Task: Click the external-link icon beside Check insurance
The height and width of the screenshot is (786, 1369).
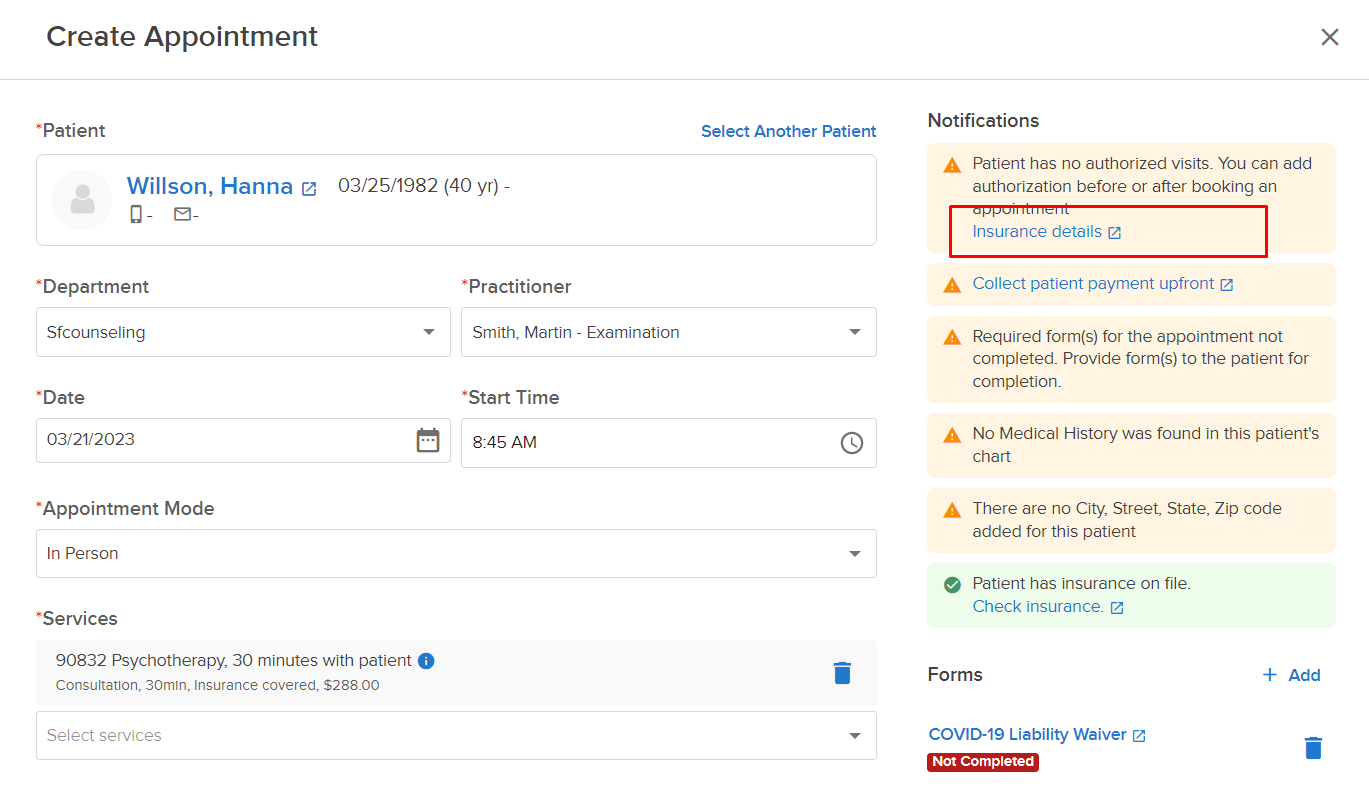Action: coord(1117,607)
